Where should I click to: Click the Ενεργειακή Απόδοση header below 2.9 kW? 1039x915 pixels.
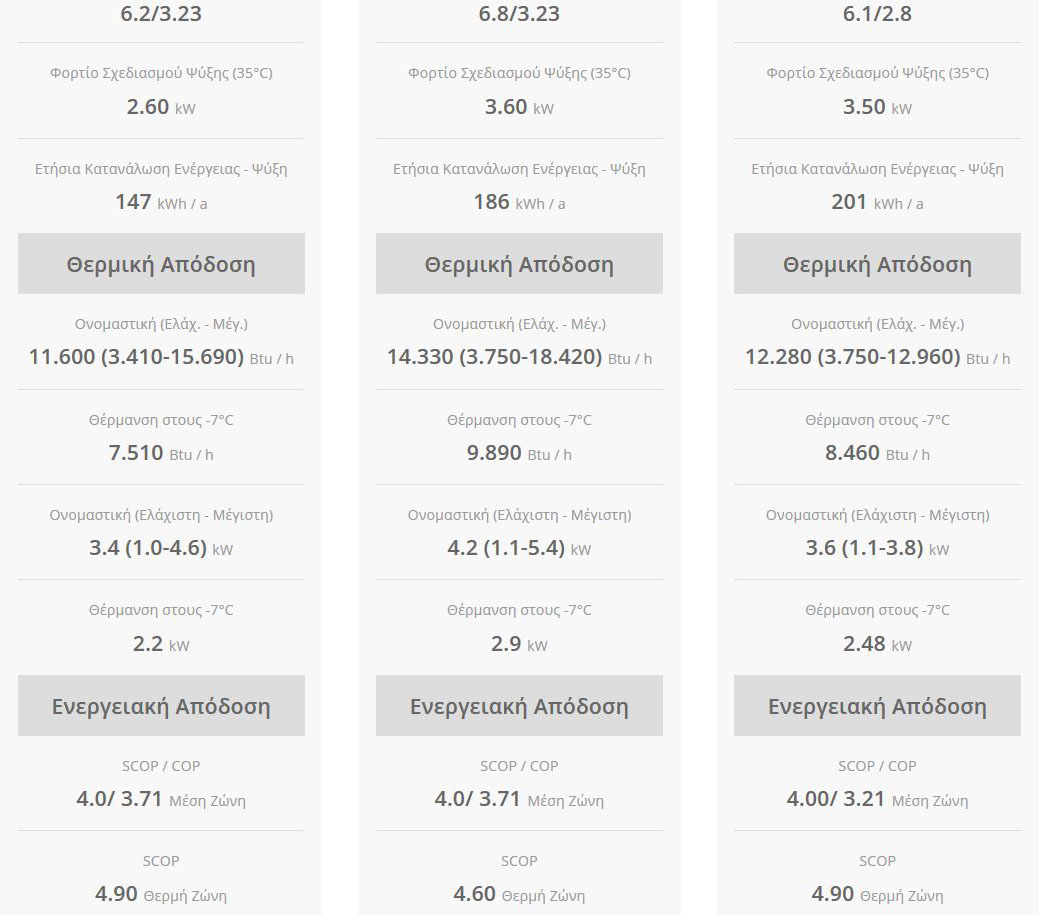[x=519, y=706]
